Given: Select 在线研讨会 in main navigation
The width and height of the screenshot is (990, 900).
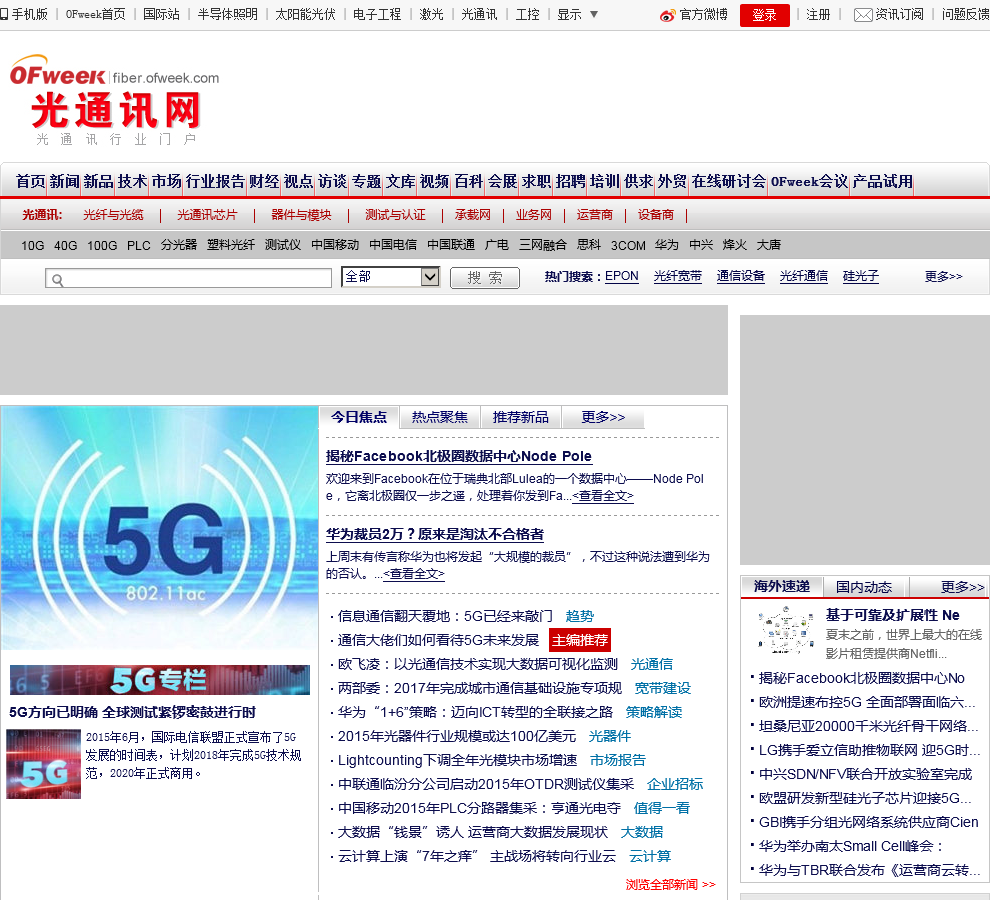Looking at the screenshot, I should (729, 181).
